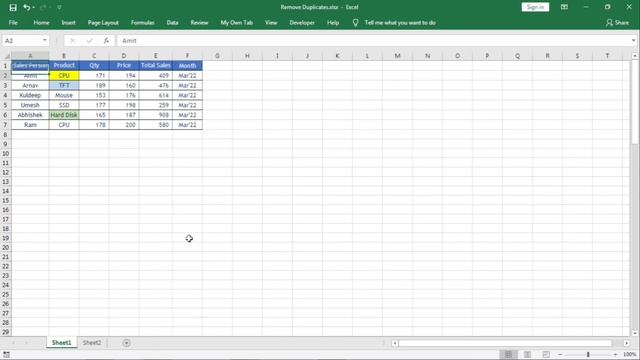The height and width of the screenshot is (360, 640).
Task: Click the Undo arrow icon
Action: coord(27,7)
